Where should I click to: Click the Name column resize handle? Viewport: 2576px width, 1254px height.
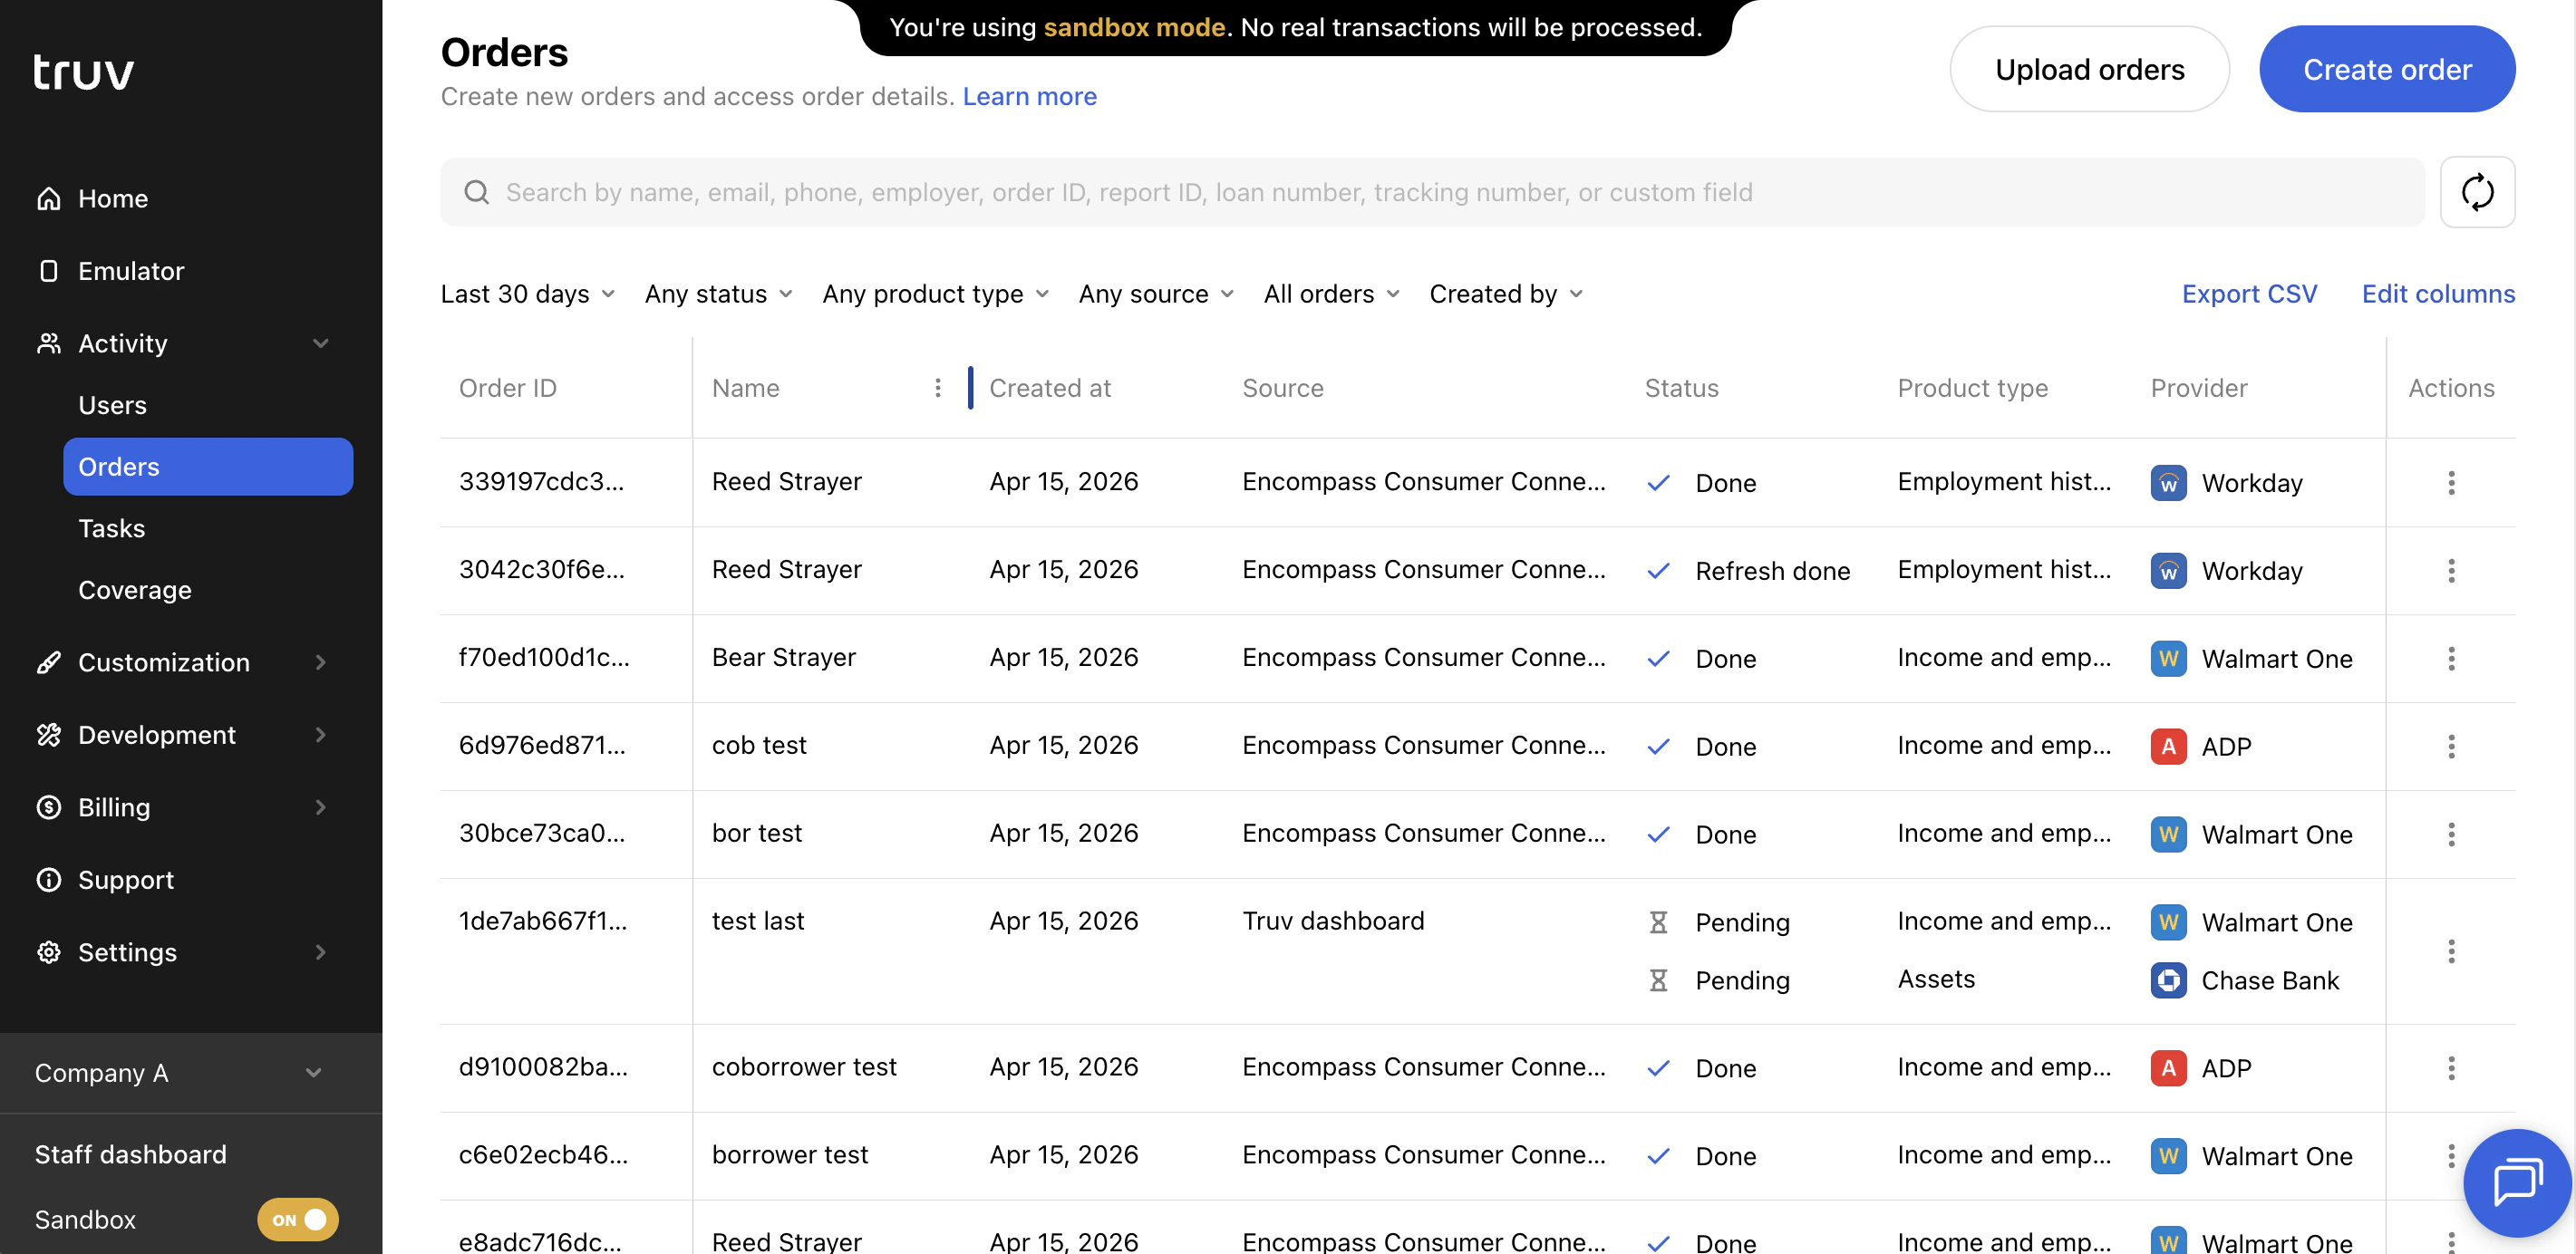point(970,388)
